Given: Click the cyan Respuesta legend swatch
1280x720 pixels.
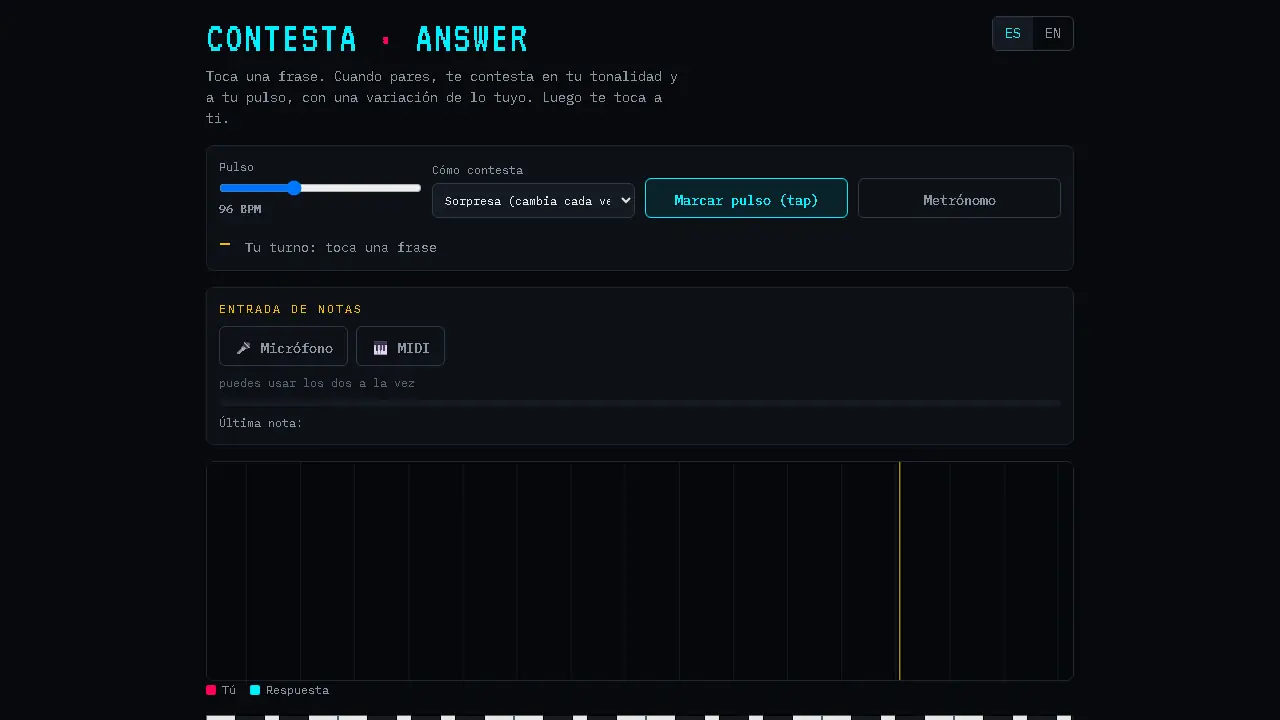Looking at the screenshot, I should coord(255,690).
